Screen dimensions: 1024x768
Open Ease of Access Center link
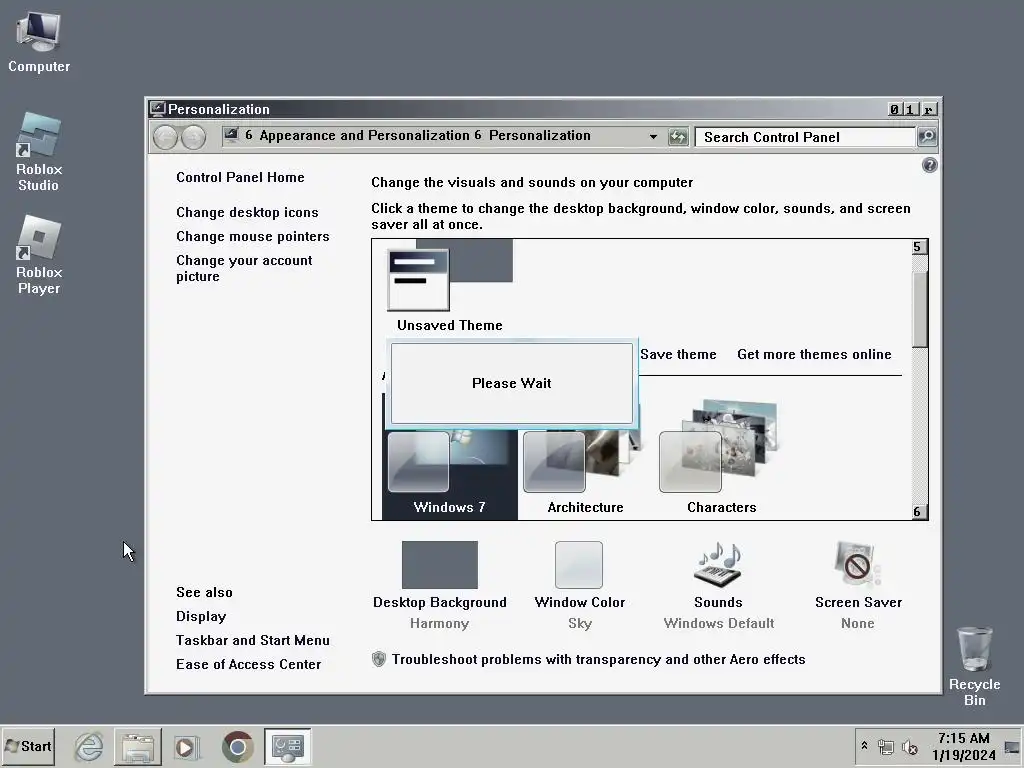[249, 664]
